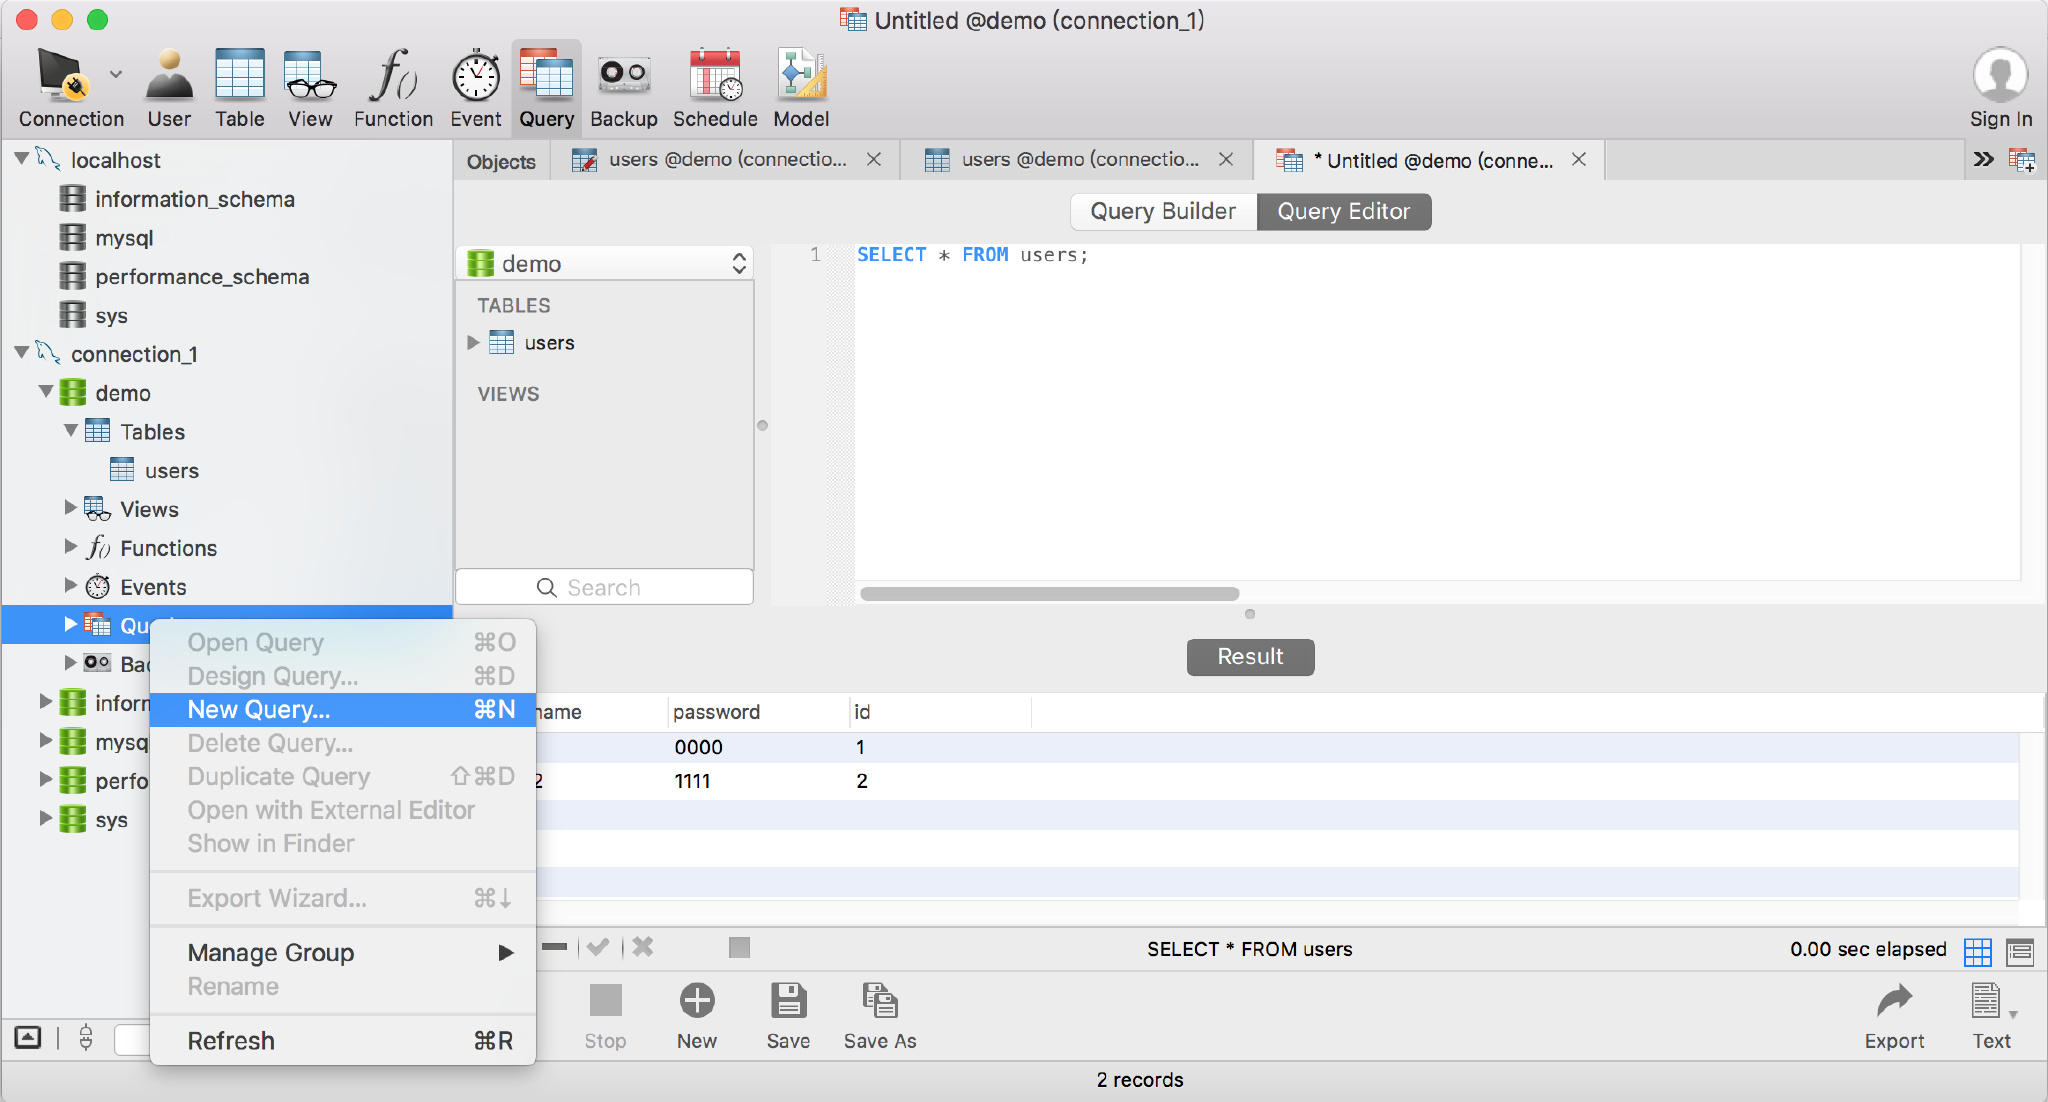
Task: Expand the Views tree node
Action: 70,508
